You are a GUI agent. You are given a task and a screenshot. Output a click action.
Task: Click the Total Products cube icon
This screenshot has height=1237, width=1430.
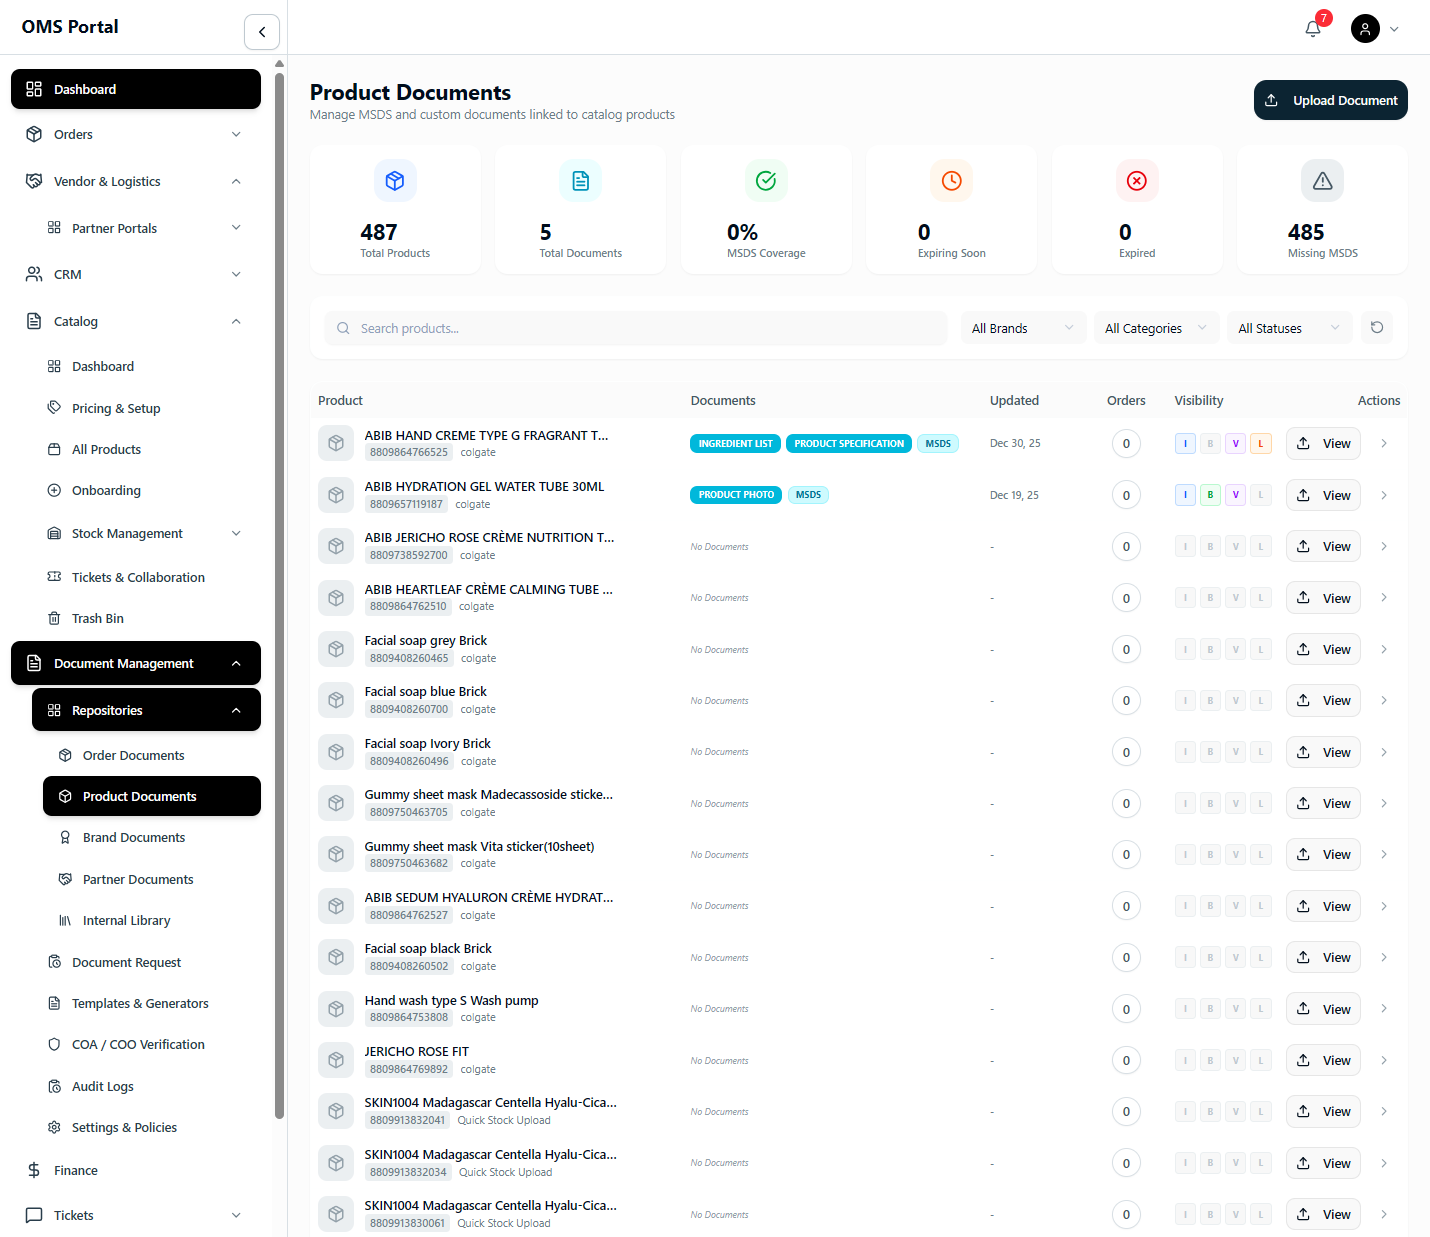tap(395, 181)
